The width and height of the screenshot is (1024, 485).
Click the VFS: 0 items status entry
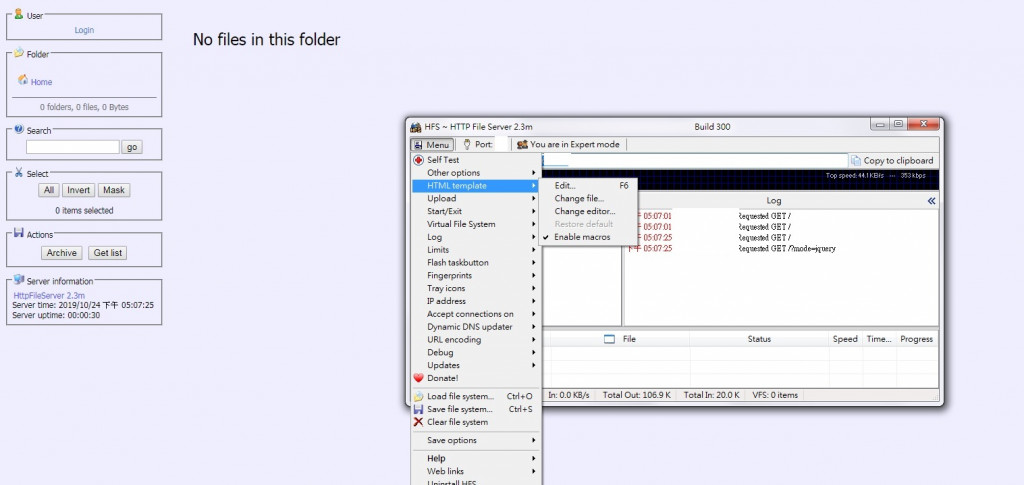coord(775,395)
